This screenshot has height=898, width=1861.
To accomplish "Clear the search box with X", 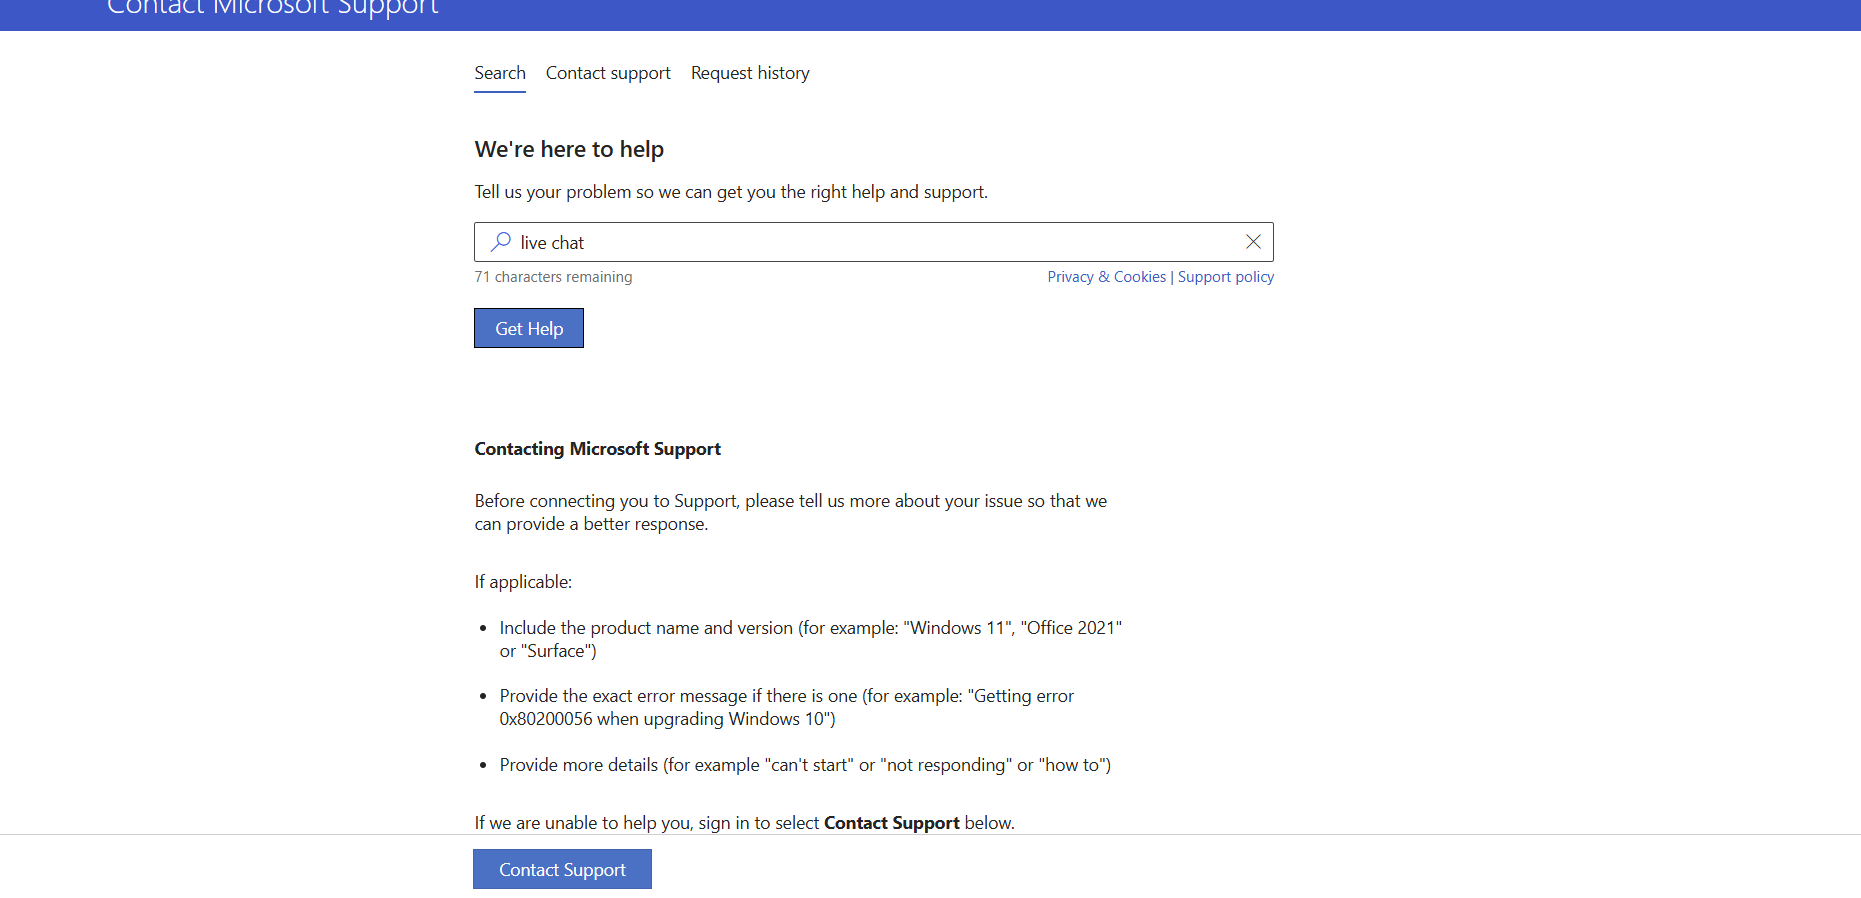I will tap(1253, 242).
